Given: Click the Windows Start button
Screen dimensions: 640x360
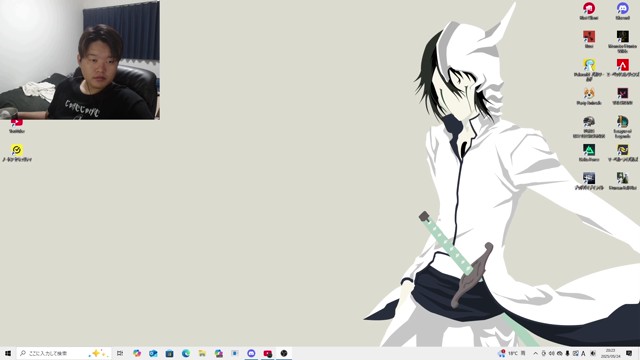Looking at the screenshot, I should point(8,353).
